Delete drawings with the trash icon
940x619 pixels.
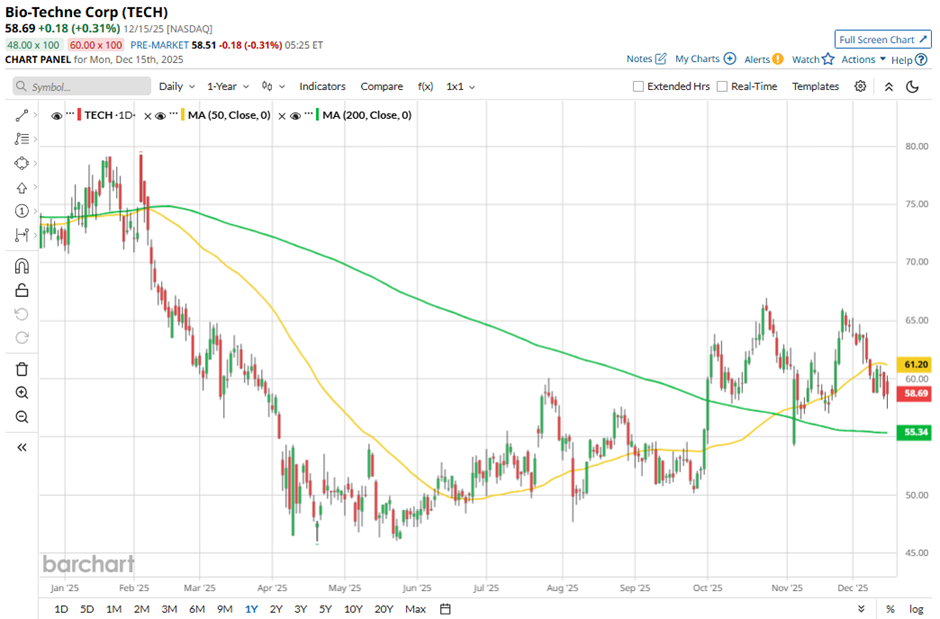coord(22,369)
